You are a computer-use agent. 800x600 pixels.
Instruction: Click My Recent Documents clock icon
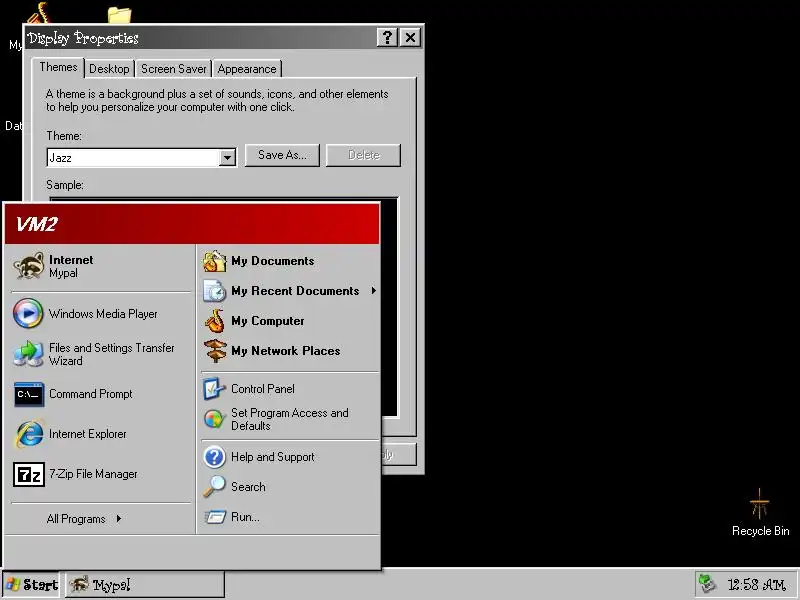click(214, 291)
